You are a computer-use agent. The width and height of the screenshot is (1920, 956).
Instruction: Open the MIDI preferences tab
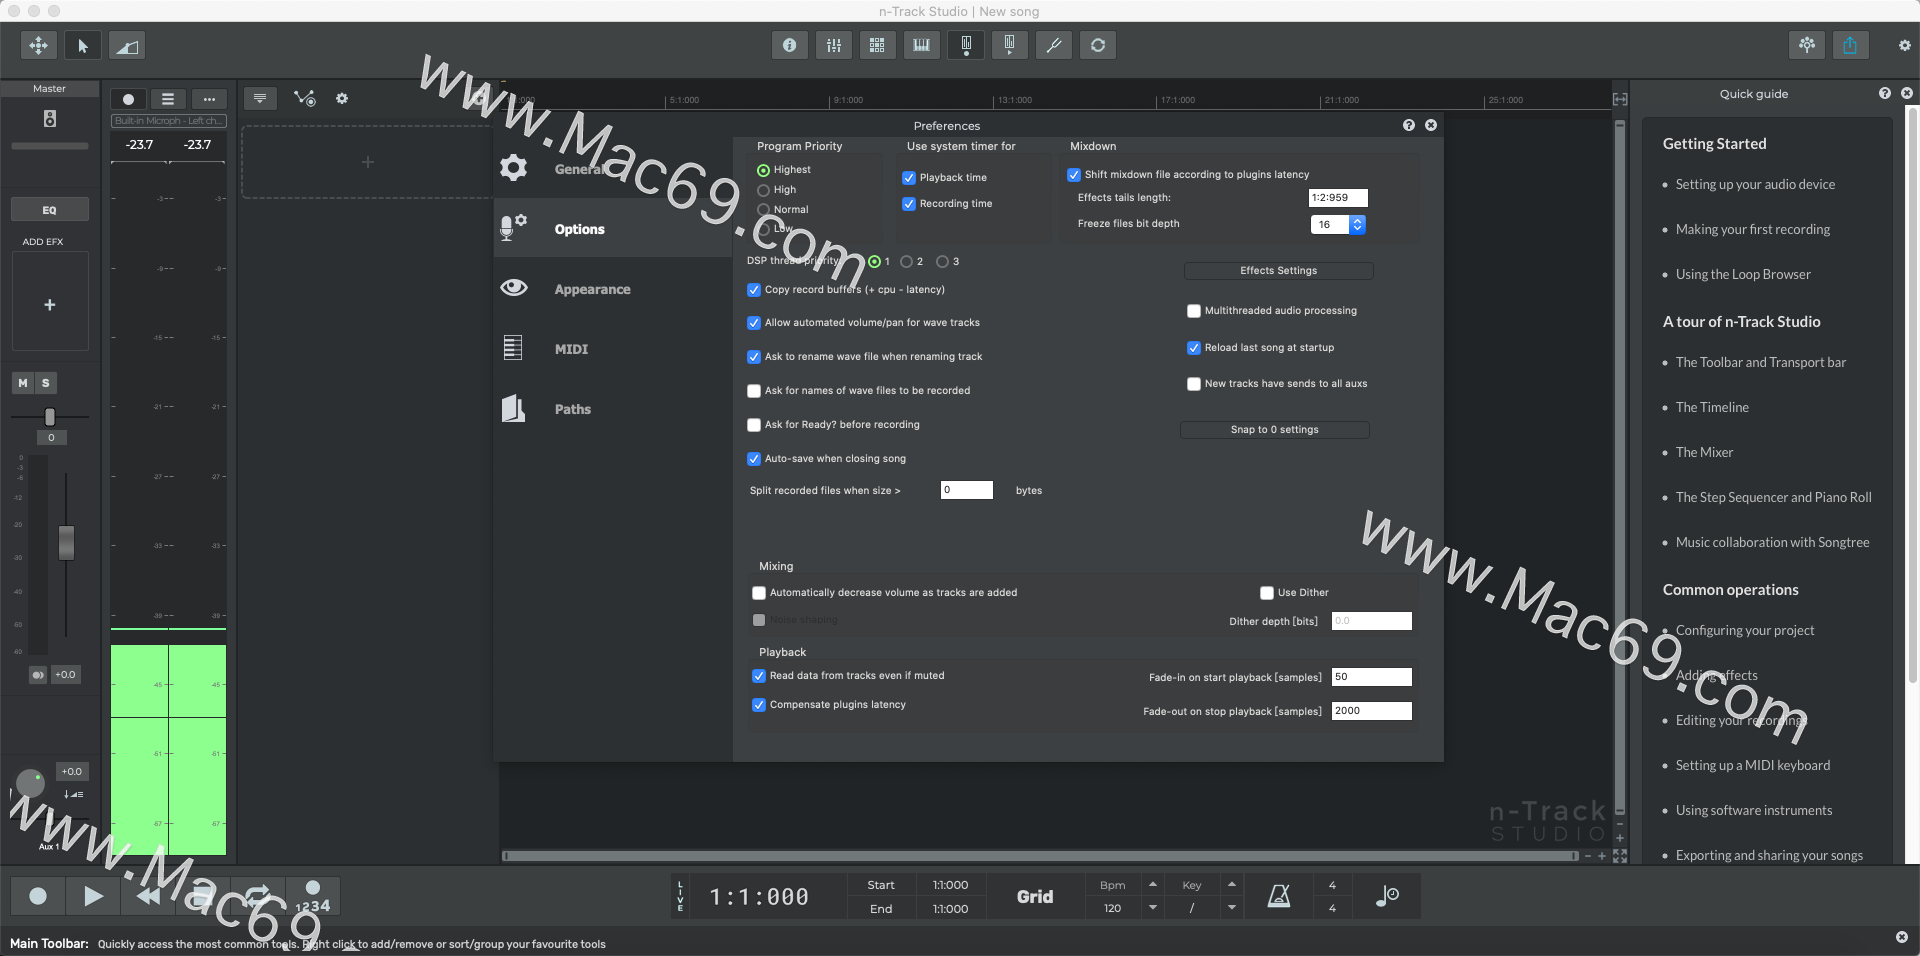612,348
